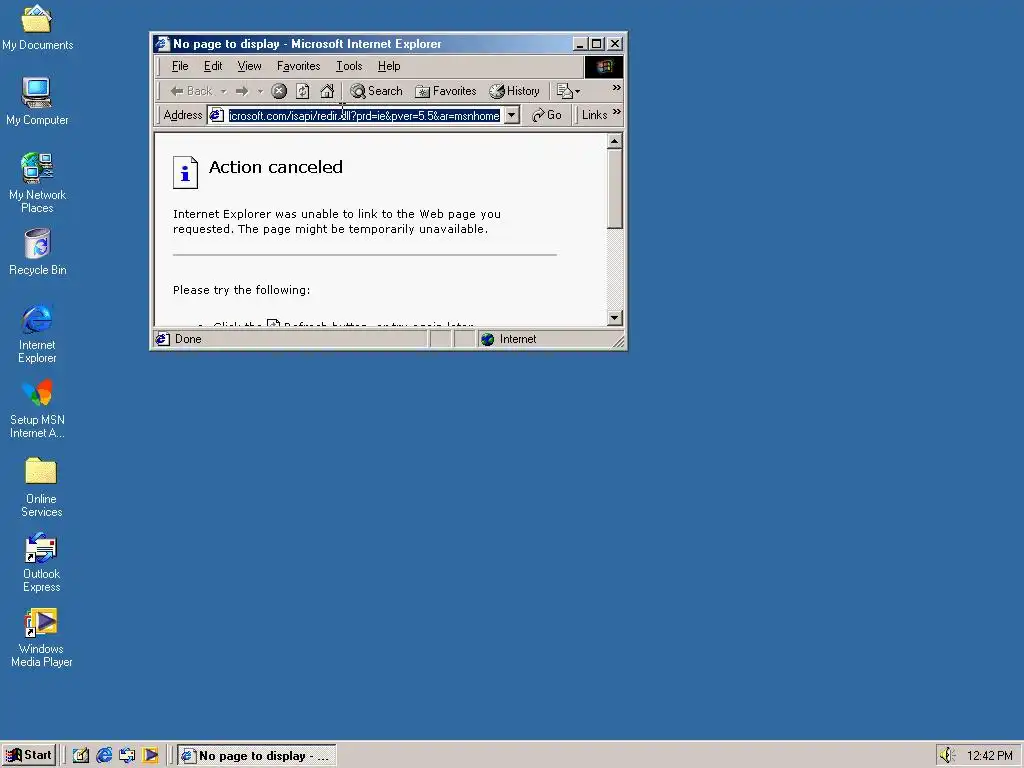Launch Internet Explorer from quick launch
This screenshot has width=1024, height=768.
(104, 756)
